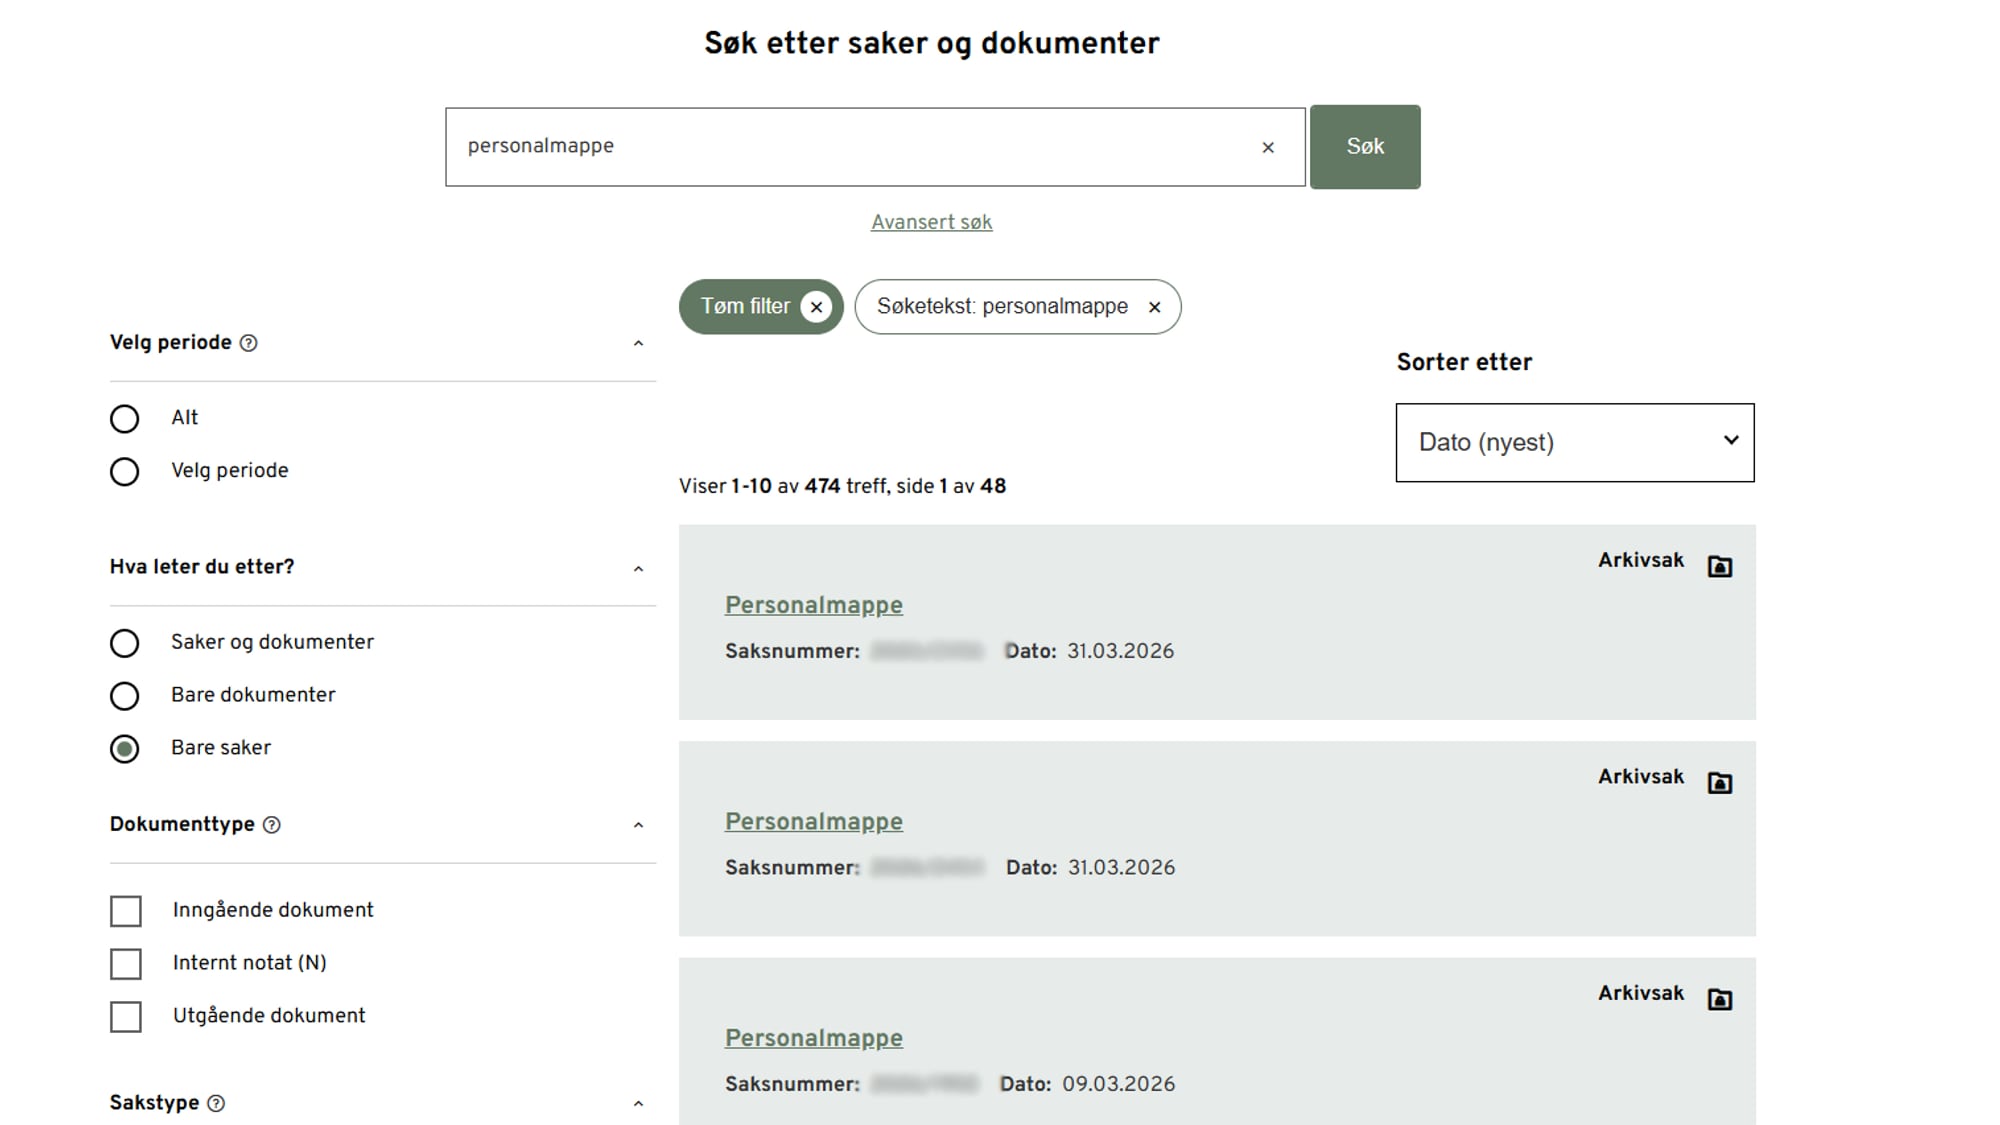The height and width of the screenshot is (1125, 2000).
Task: Open the Personalmappe result dated 09.03.2026
Action: click(814, 1038)
